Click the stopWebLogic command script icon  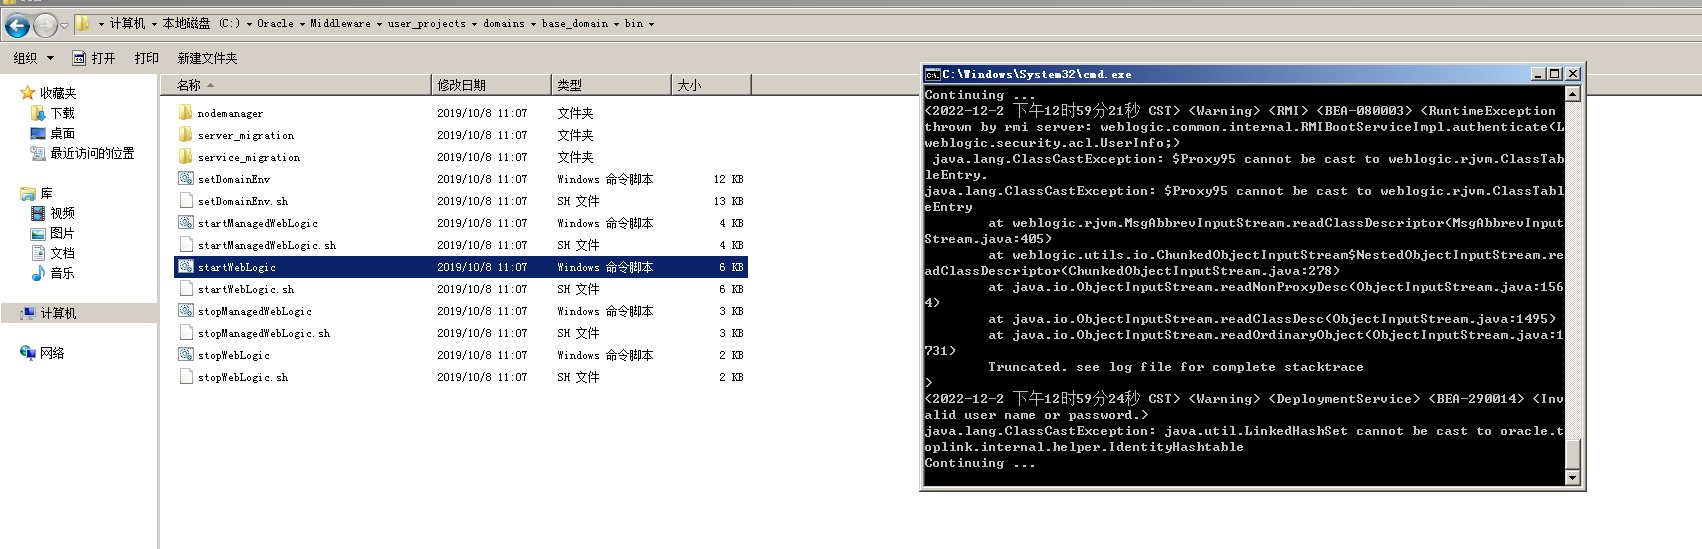[186, 354]
